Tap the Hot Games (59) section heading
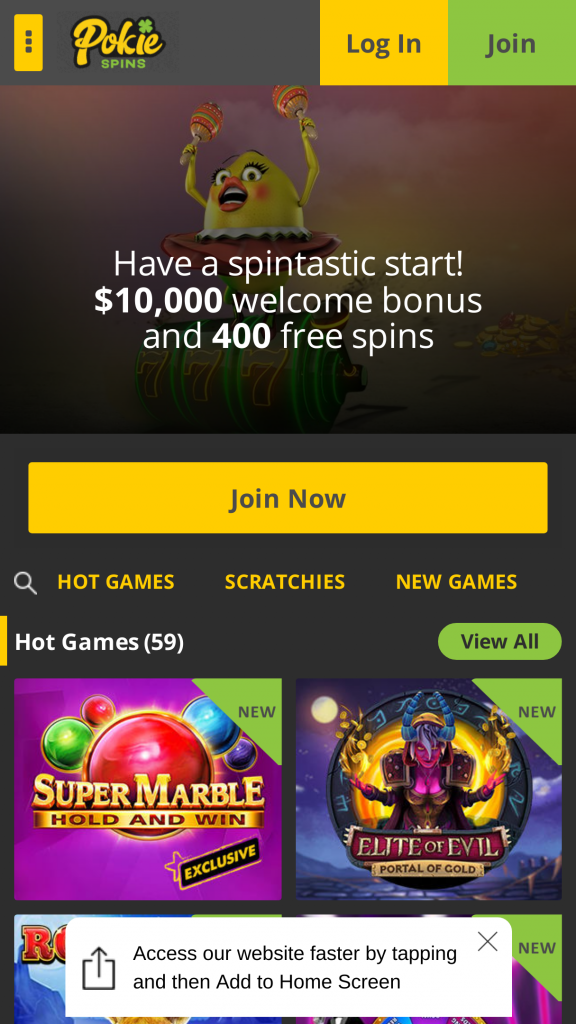Screen dimensions: 576x1024 pos(99,642)
